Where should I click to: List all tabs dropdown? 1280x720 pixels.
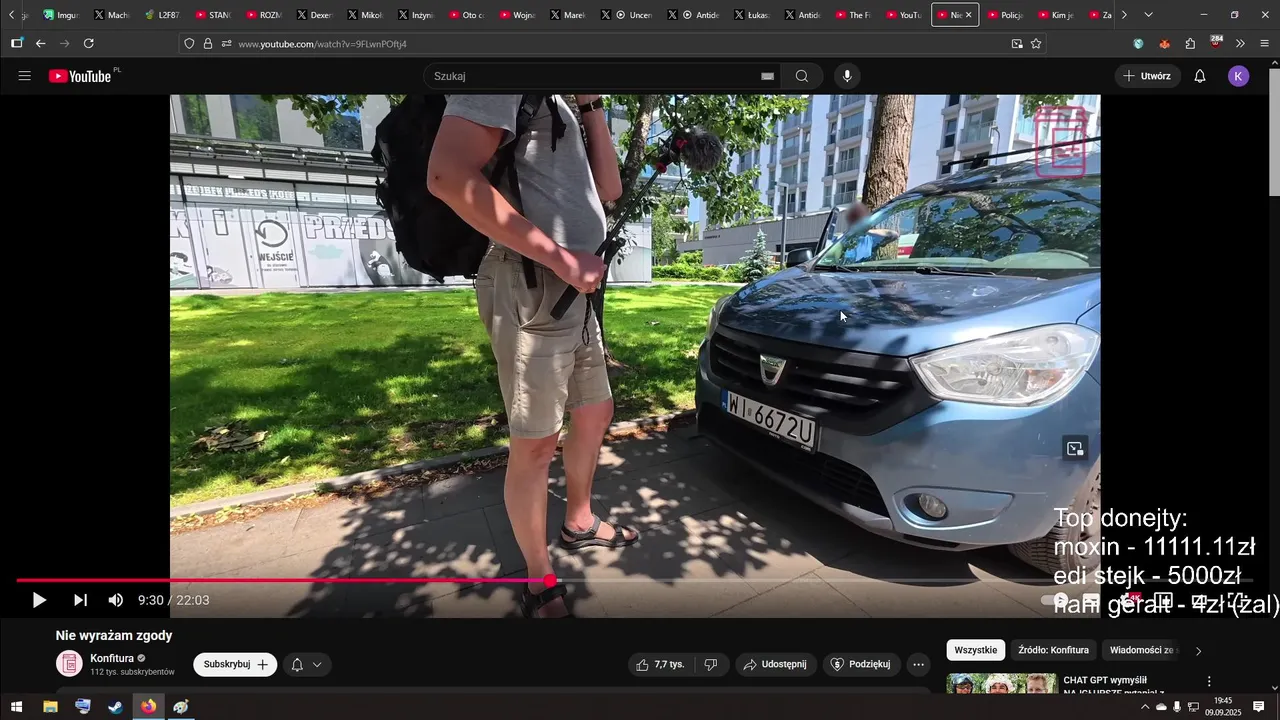[1148, 15]
